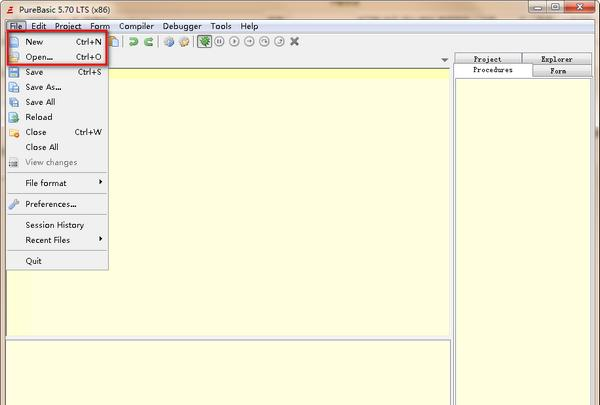The width and height of the screenshot is (600, 405).
Task: Click the Kill Program X toolbar icon
Action: [x=294, y=41]
